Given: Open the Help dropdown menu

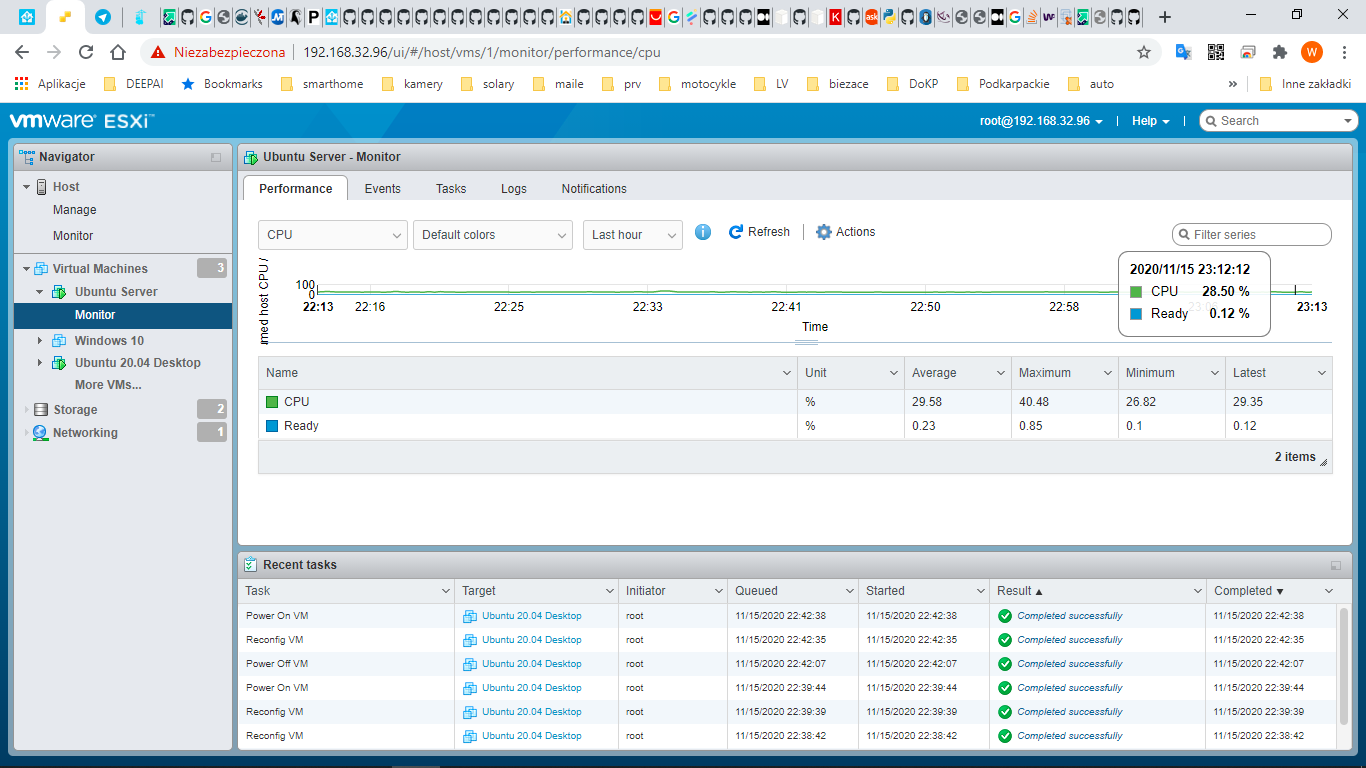Looking at the screenshot, I should 1151,121.
